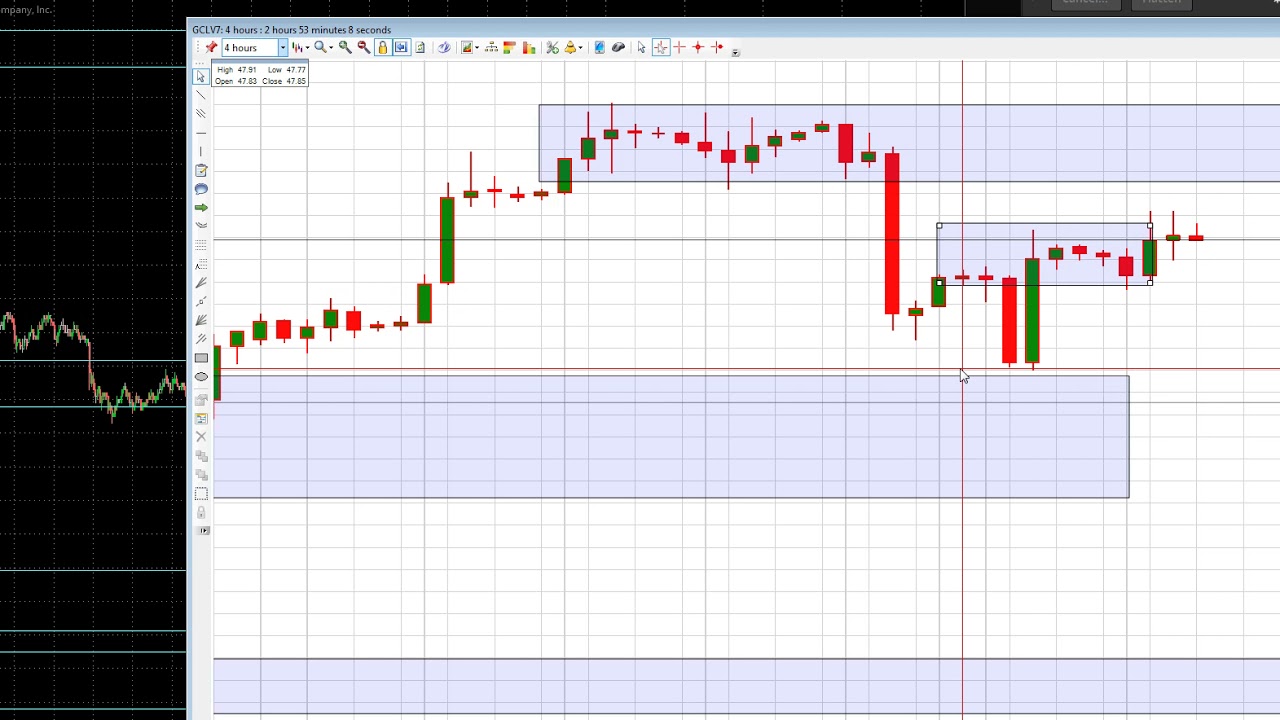This screenshot has height=720, width=1280.
Task: Click the percent tool icon
Action: tap(552, 47)
